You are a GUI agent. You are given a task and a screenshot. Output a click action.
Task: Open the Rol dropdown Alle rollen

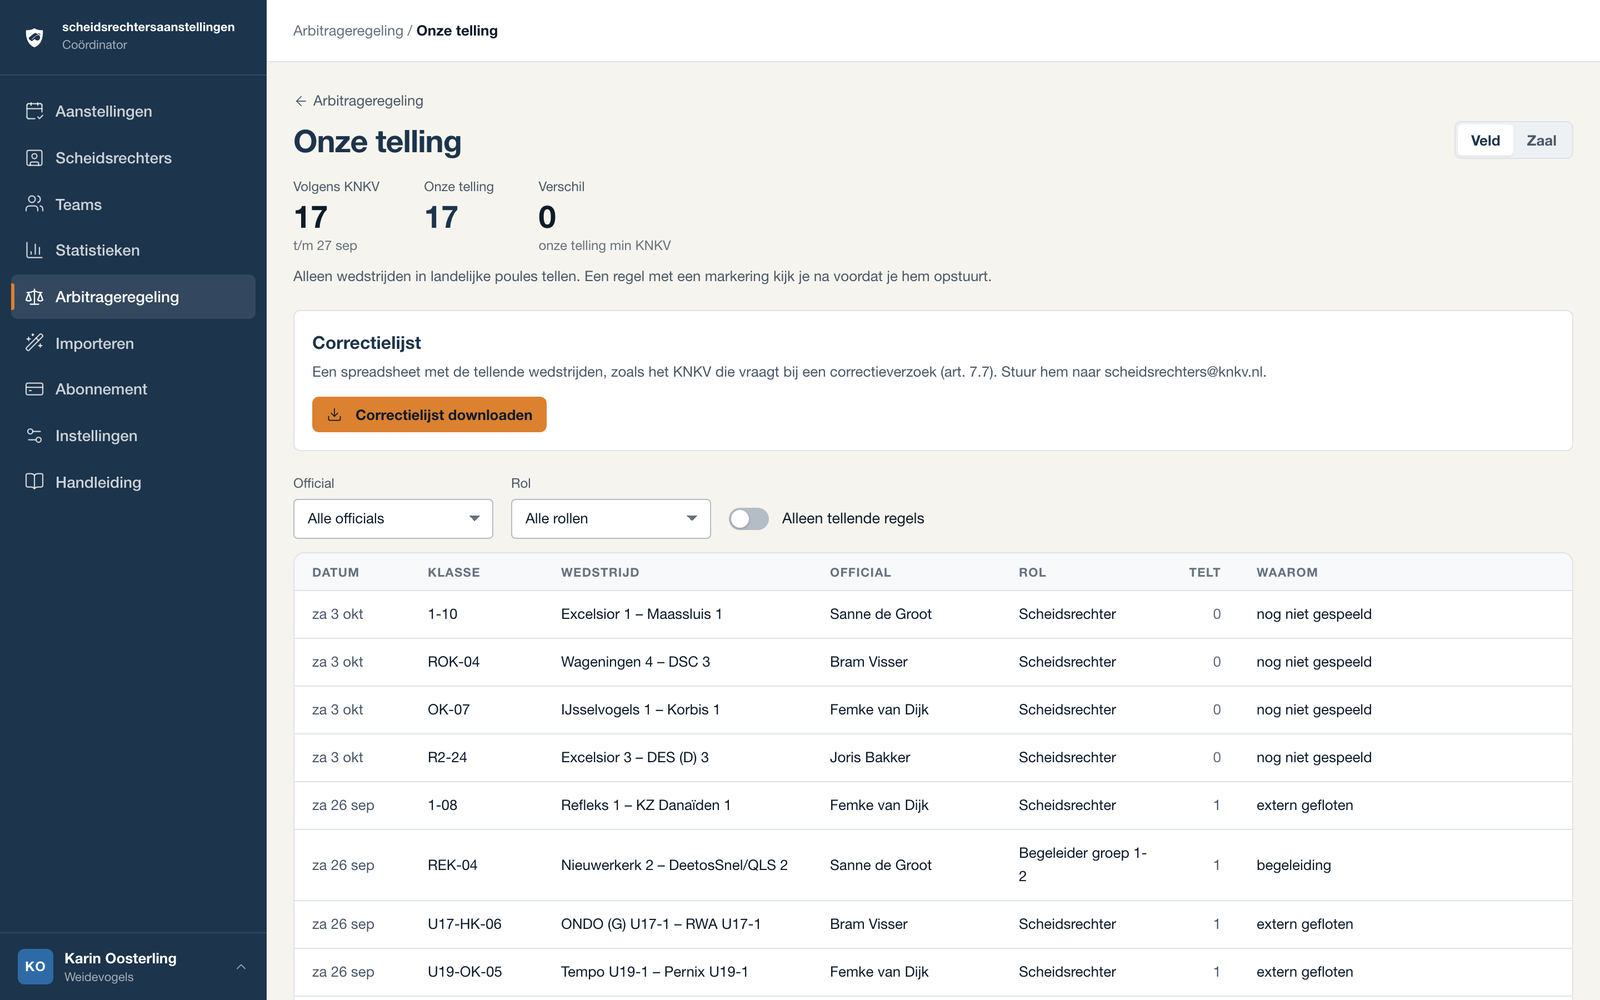[611, 519]
